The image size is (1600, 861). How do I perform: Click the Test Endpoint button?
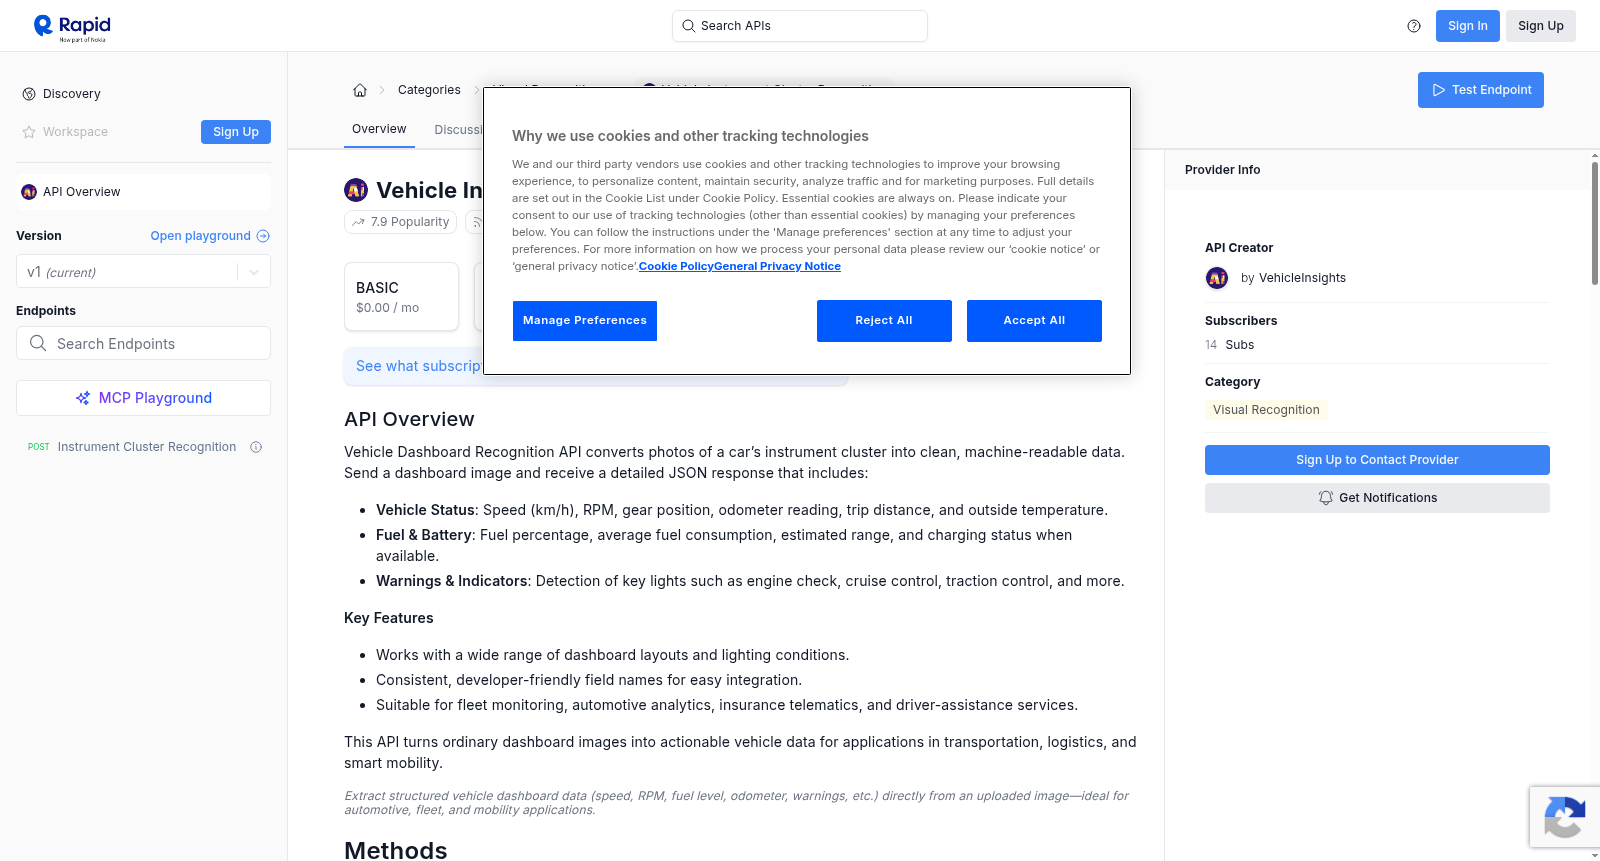click(1481, 90)
